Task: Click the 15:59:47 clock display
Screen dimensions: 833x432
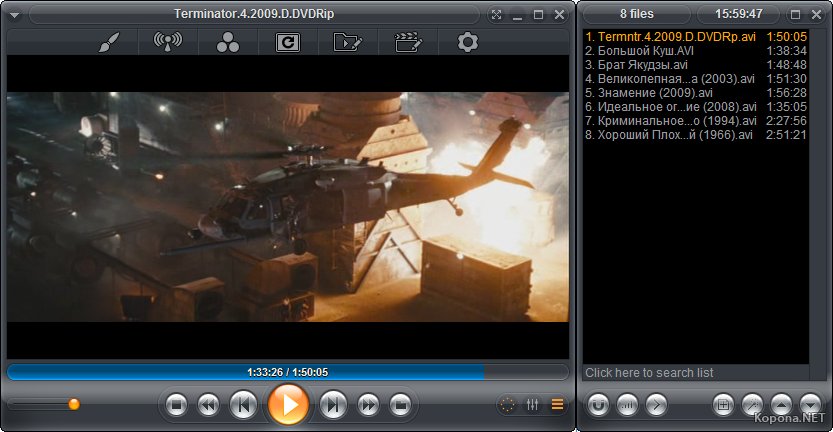Action: [x=738, y=14]
